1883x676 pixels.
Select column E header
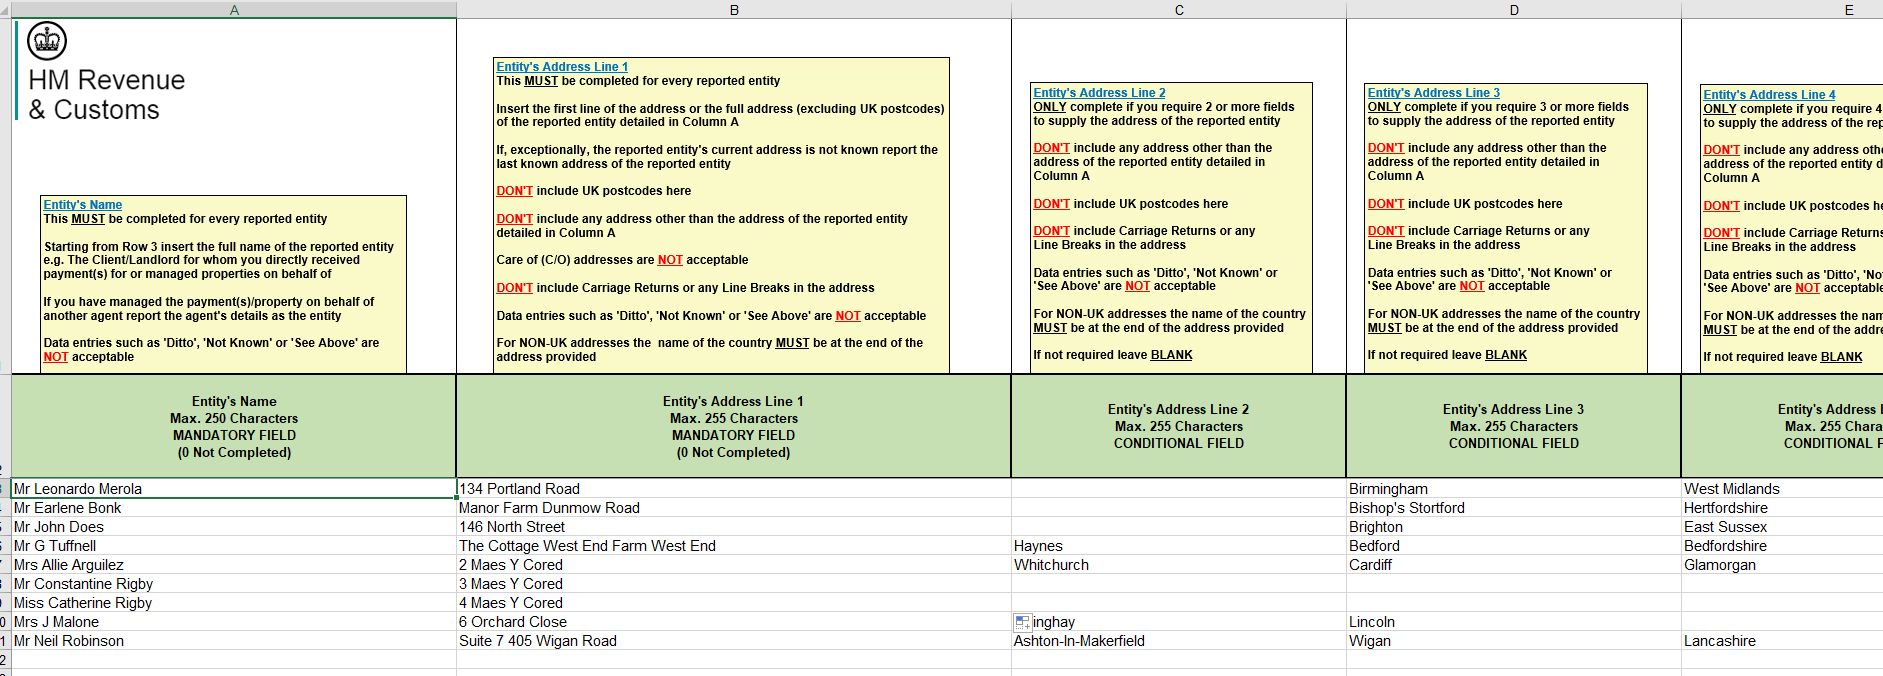coord(1782,10)
